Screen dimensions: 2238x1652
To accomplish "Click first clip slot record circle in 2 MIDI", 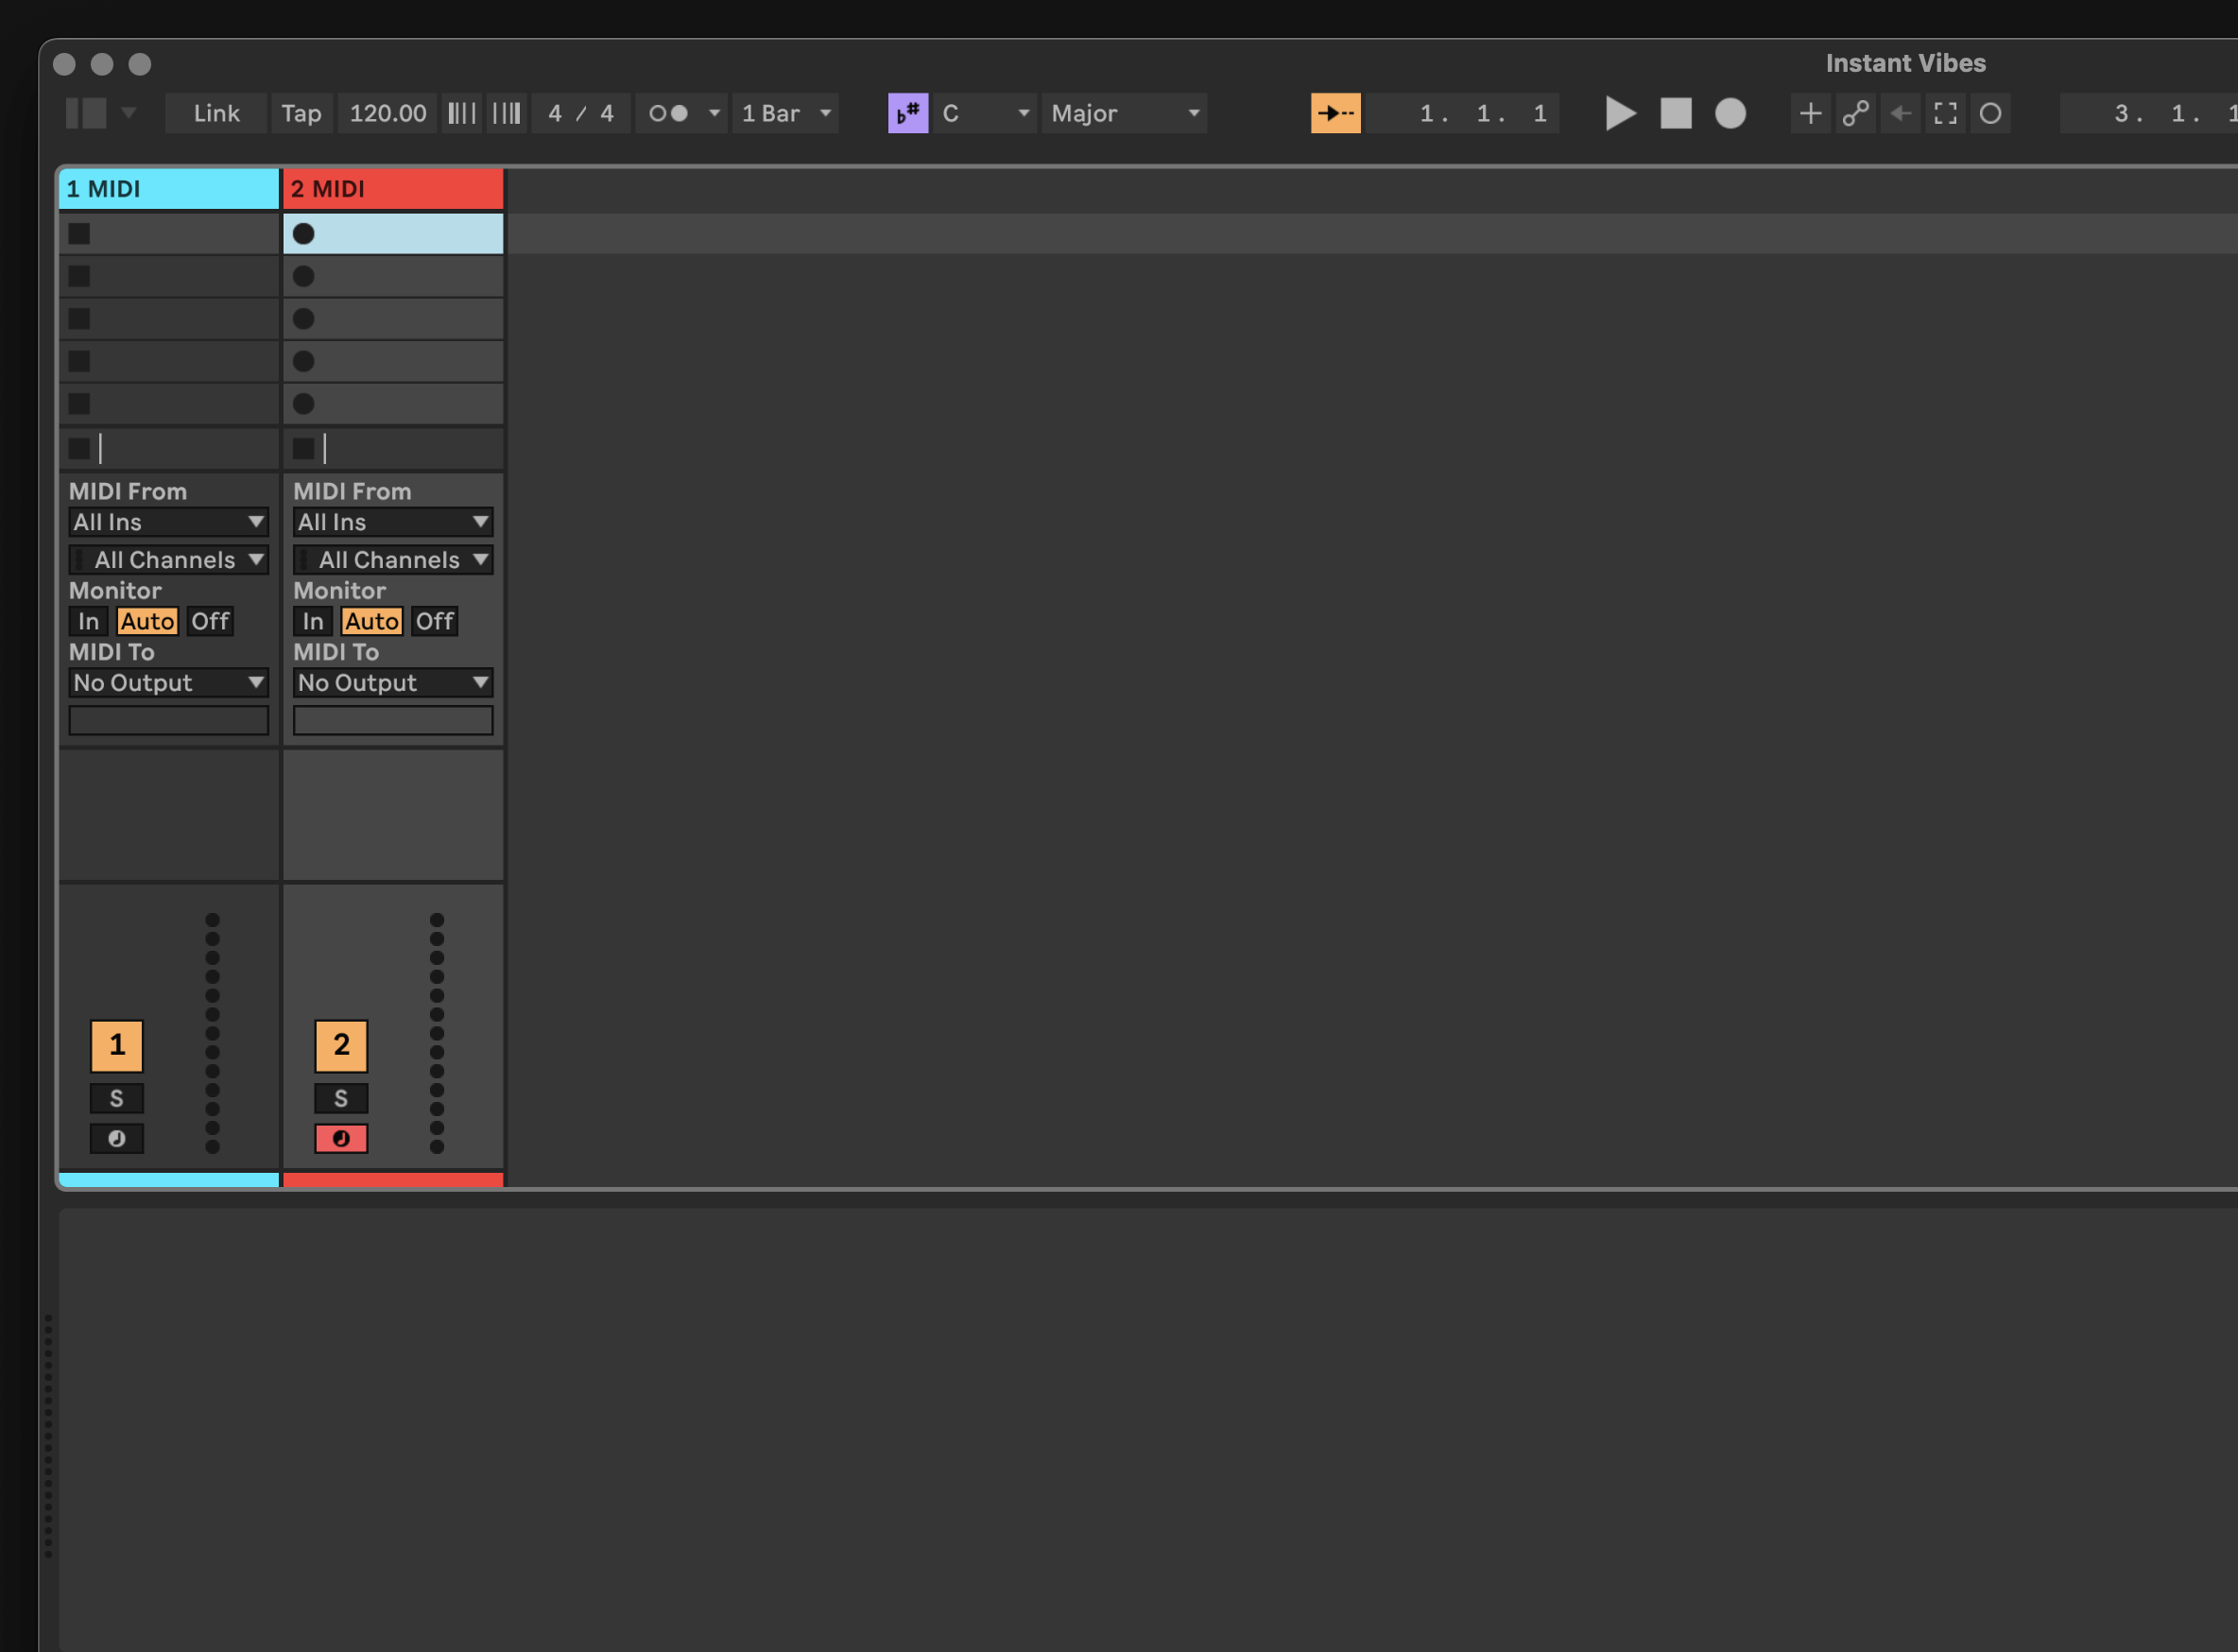I will point(304,234).
